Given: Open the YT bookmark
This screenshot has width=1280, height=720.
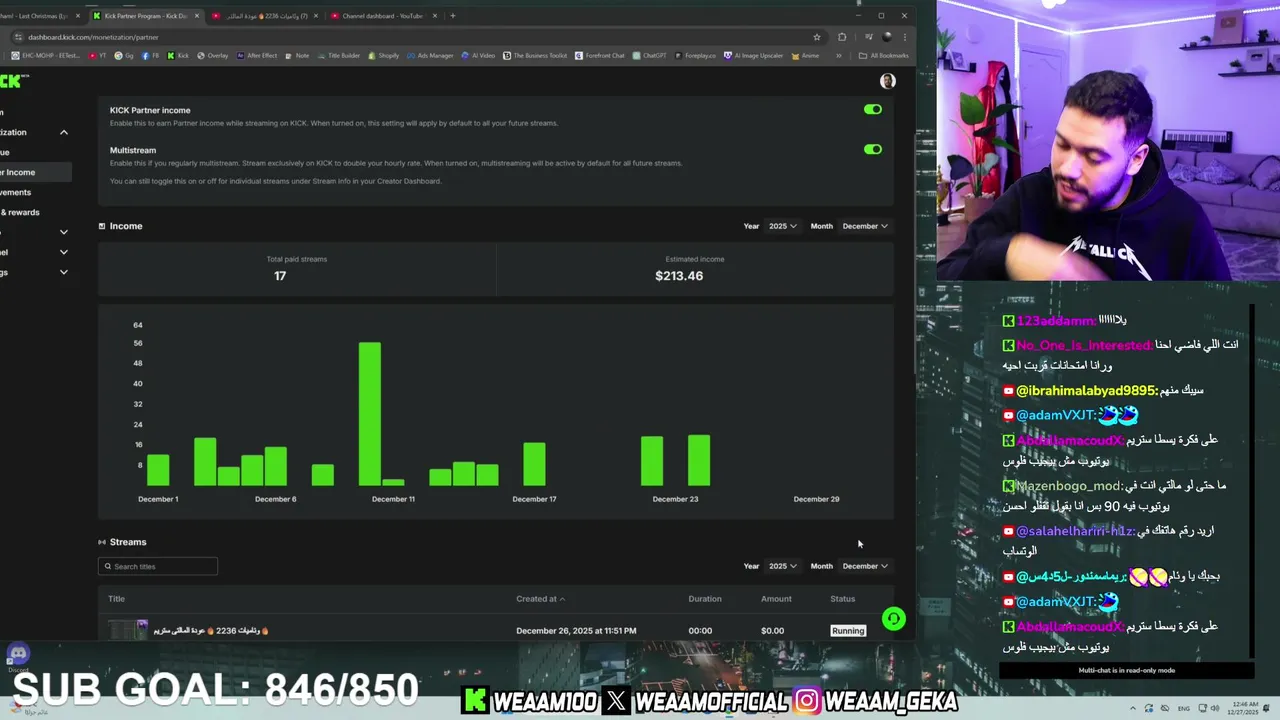Looking at the screenshot, I should pyautogui.click(x=98, y=56).
